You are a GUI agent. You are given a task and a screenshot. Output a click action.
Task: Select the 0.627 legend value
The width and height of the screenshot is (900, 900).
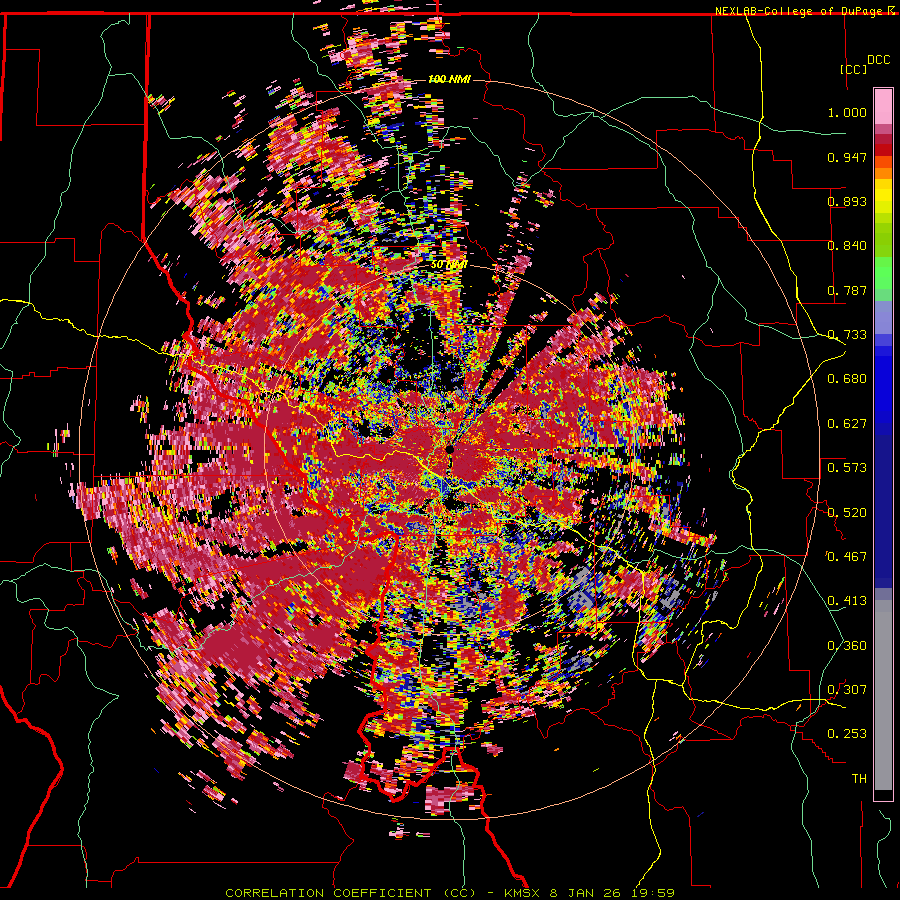pyautogui.click(x=847, y=424)
